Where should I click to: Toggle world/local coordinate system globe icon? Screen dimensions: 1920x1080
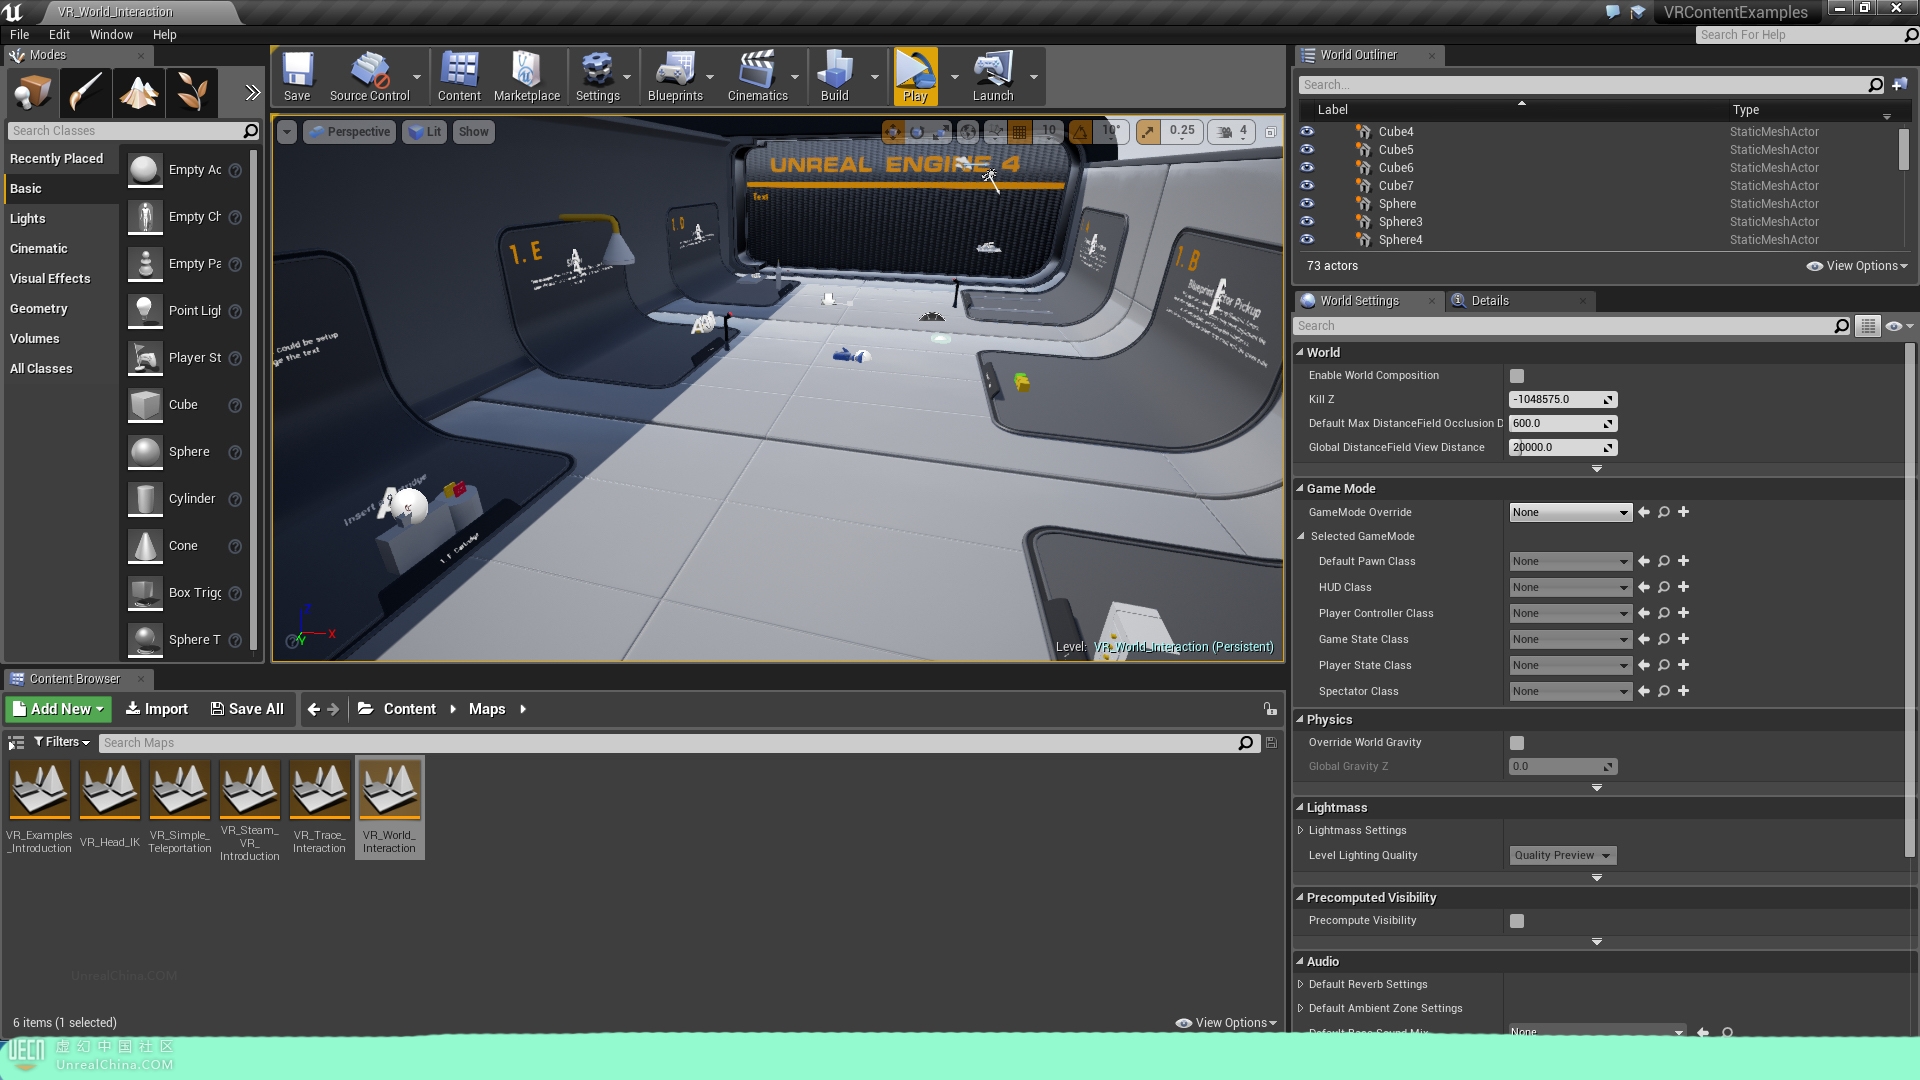click(x=968, y=131)
